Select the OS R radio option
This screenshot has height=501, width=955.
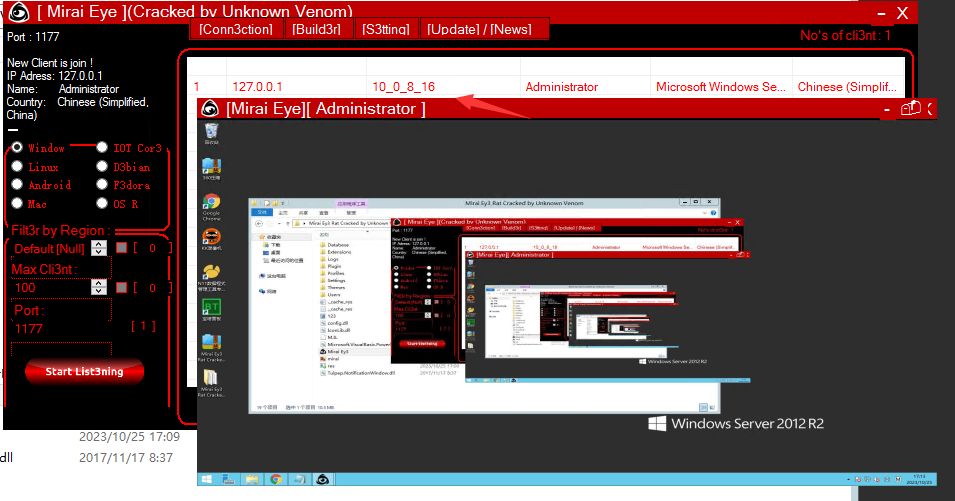point(102,203)
